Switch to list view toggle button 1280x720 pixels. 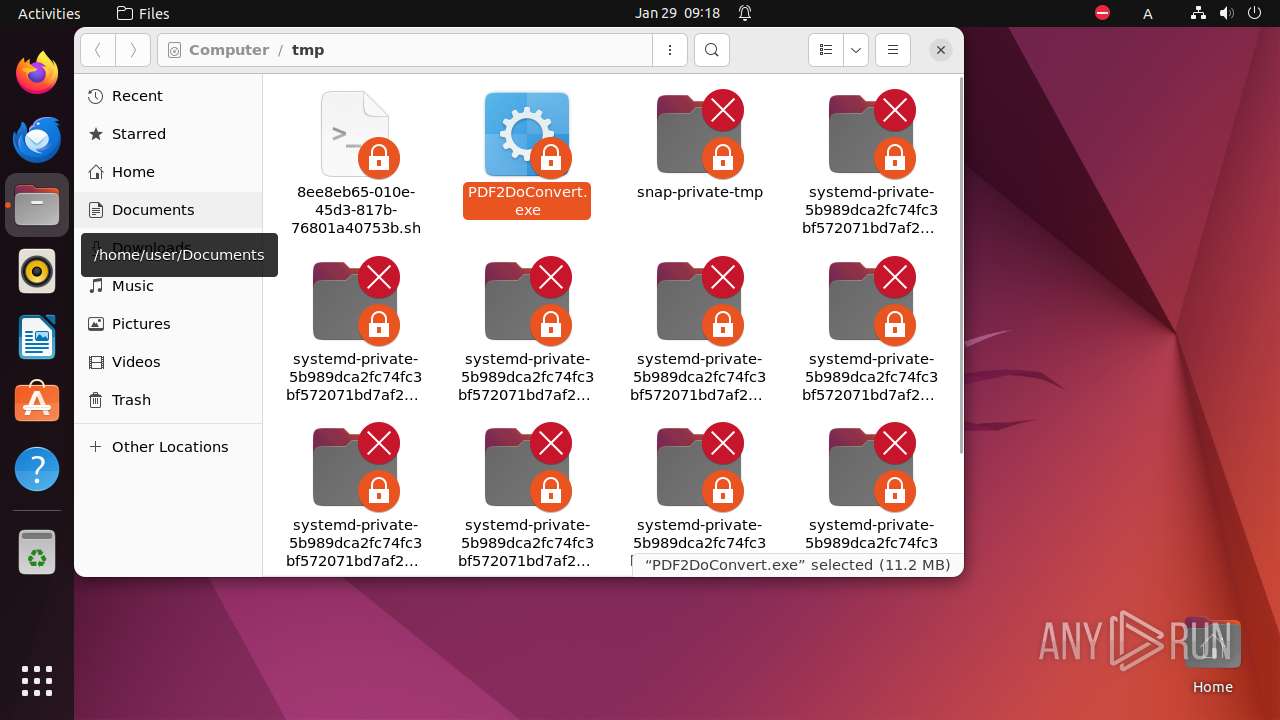pos(825,50)
